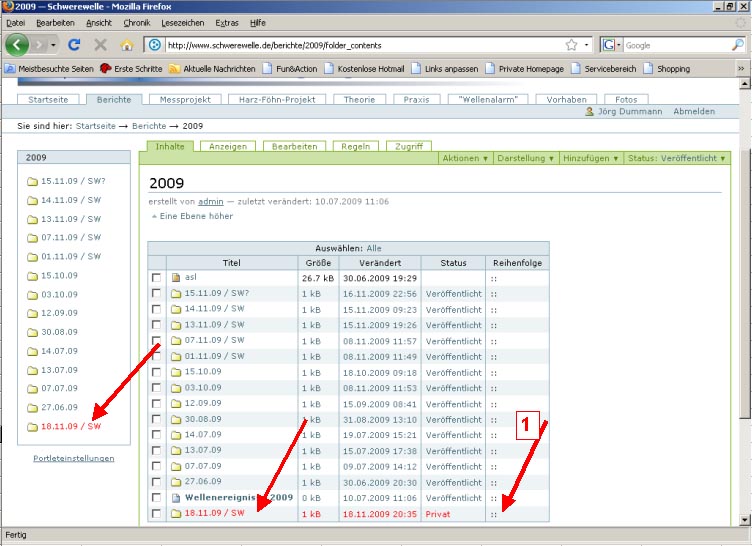Image resolution: width=752 pixels, height=546 pixels.
Task: Tick the checkbox for the asl row
Action: pos(156,278)
